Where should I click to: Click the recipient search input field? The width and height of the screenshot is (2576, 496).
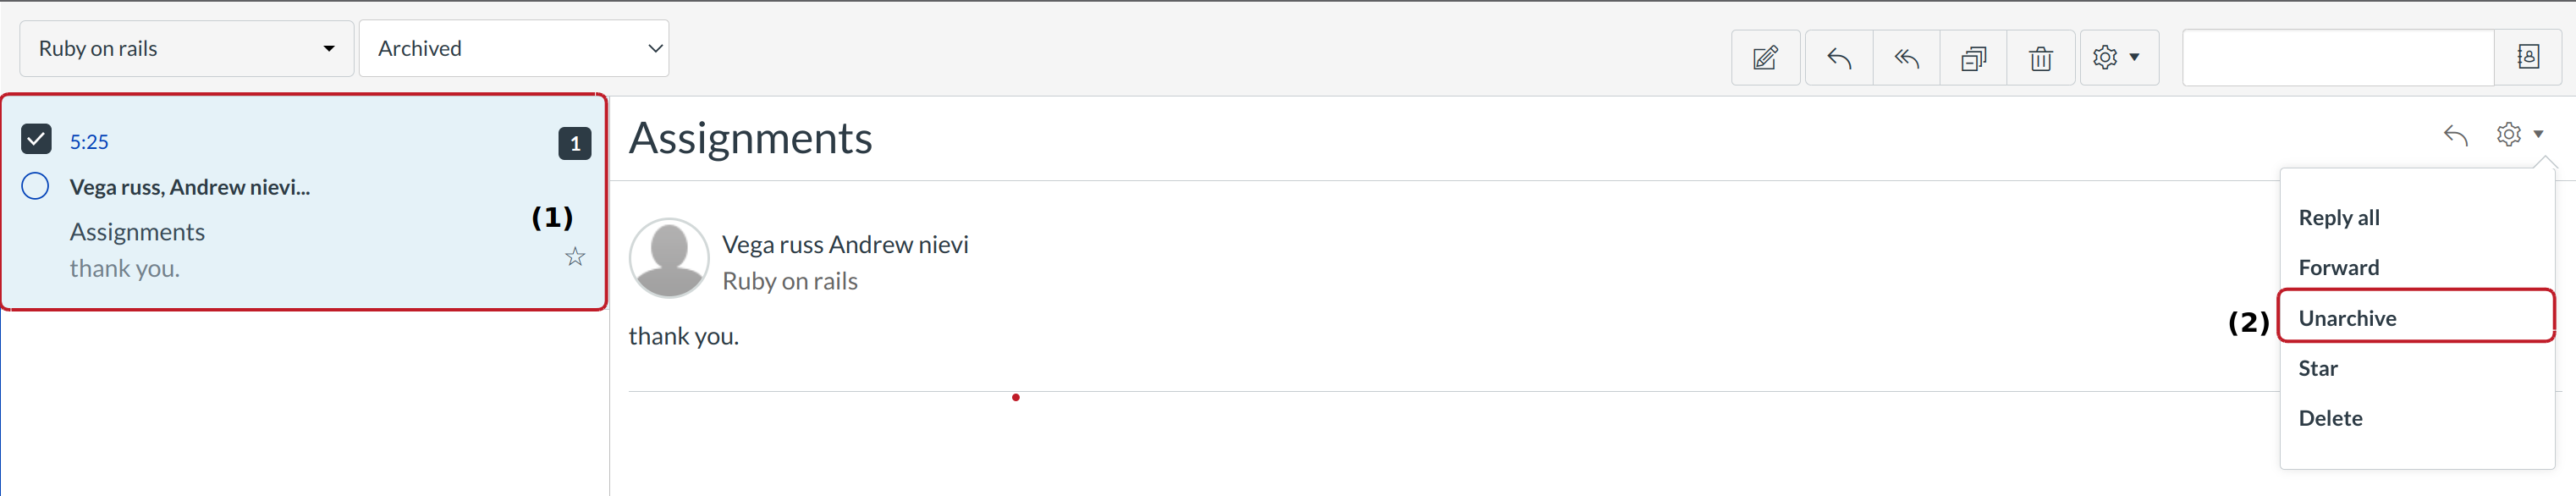point(2337,58)
